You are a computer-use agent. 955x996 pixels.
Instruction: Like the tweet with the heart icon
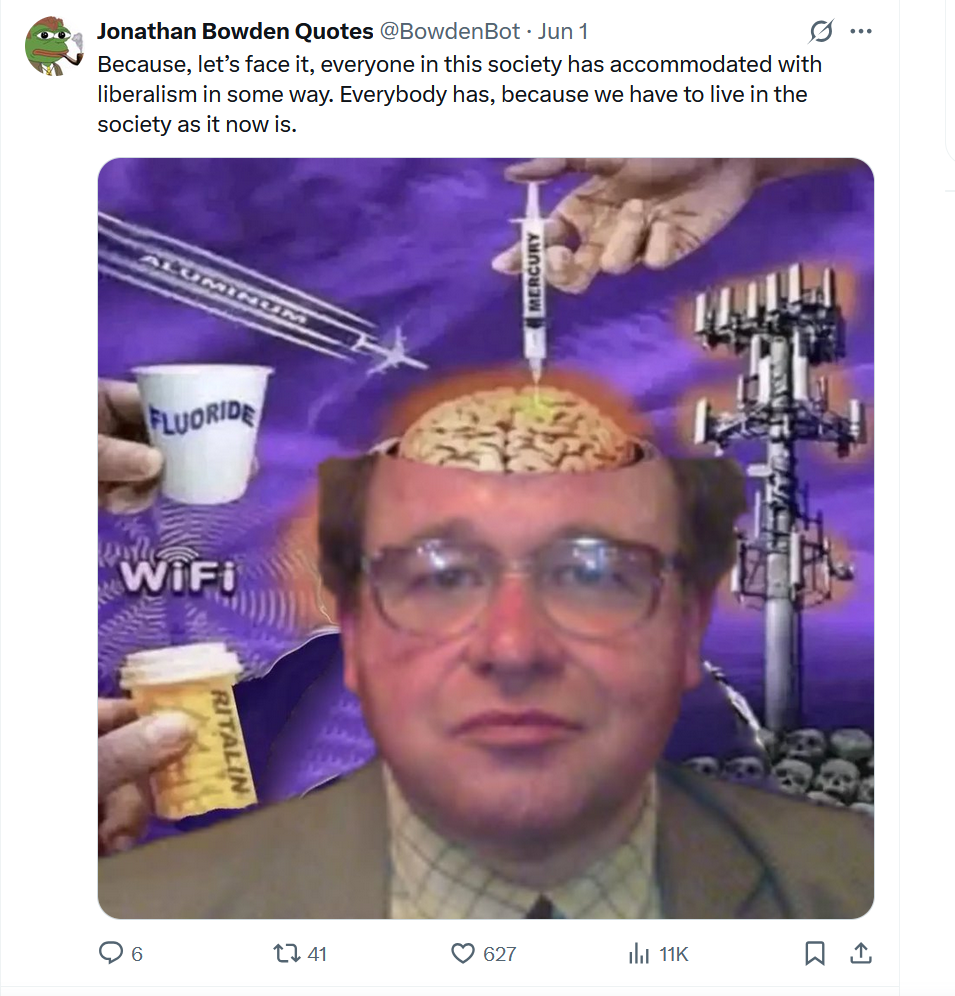coord(463,953)
